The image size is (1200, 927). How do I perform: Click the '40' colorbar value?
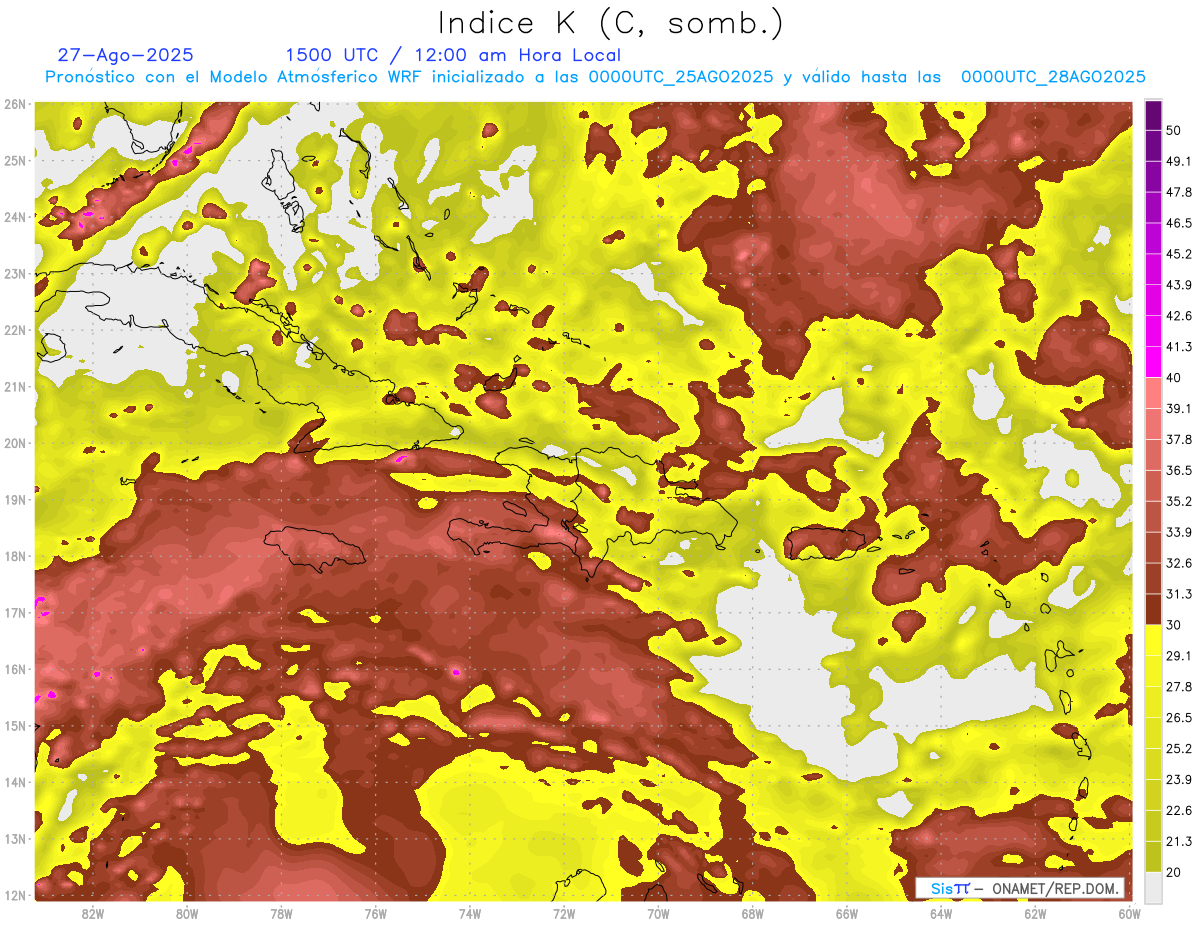1175,377
